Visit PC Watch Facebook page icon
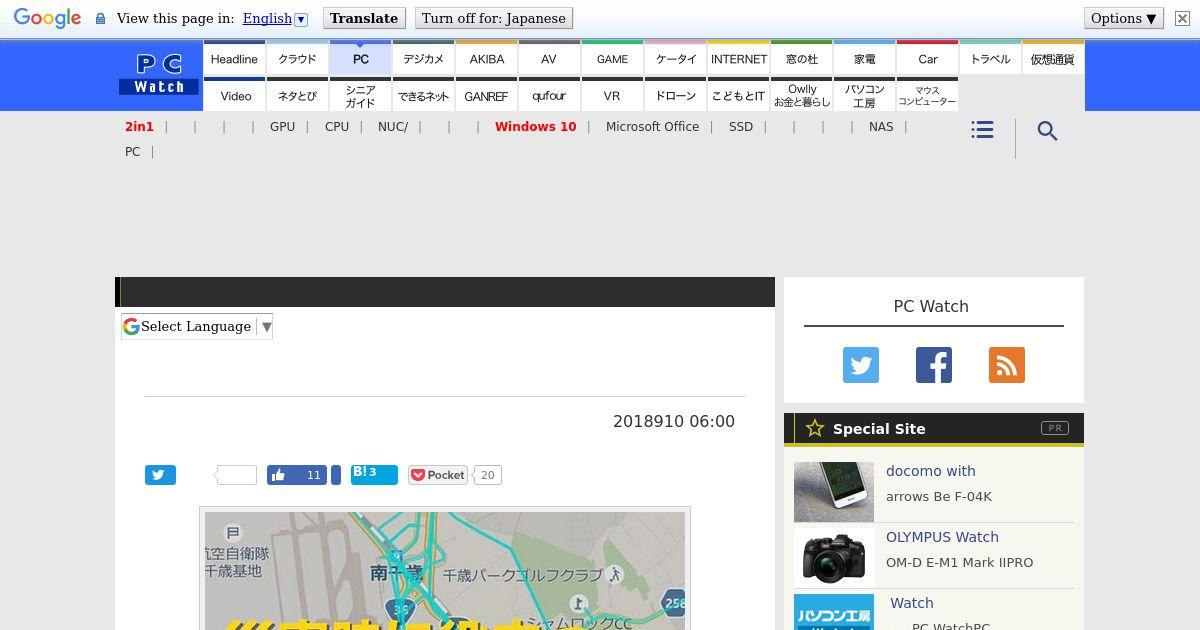1200x630 pixels. 934,365
